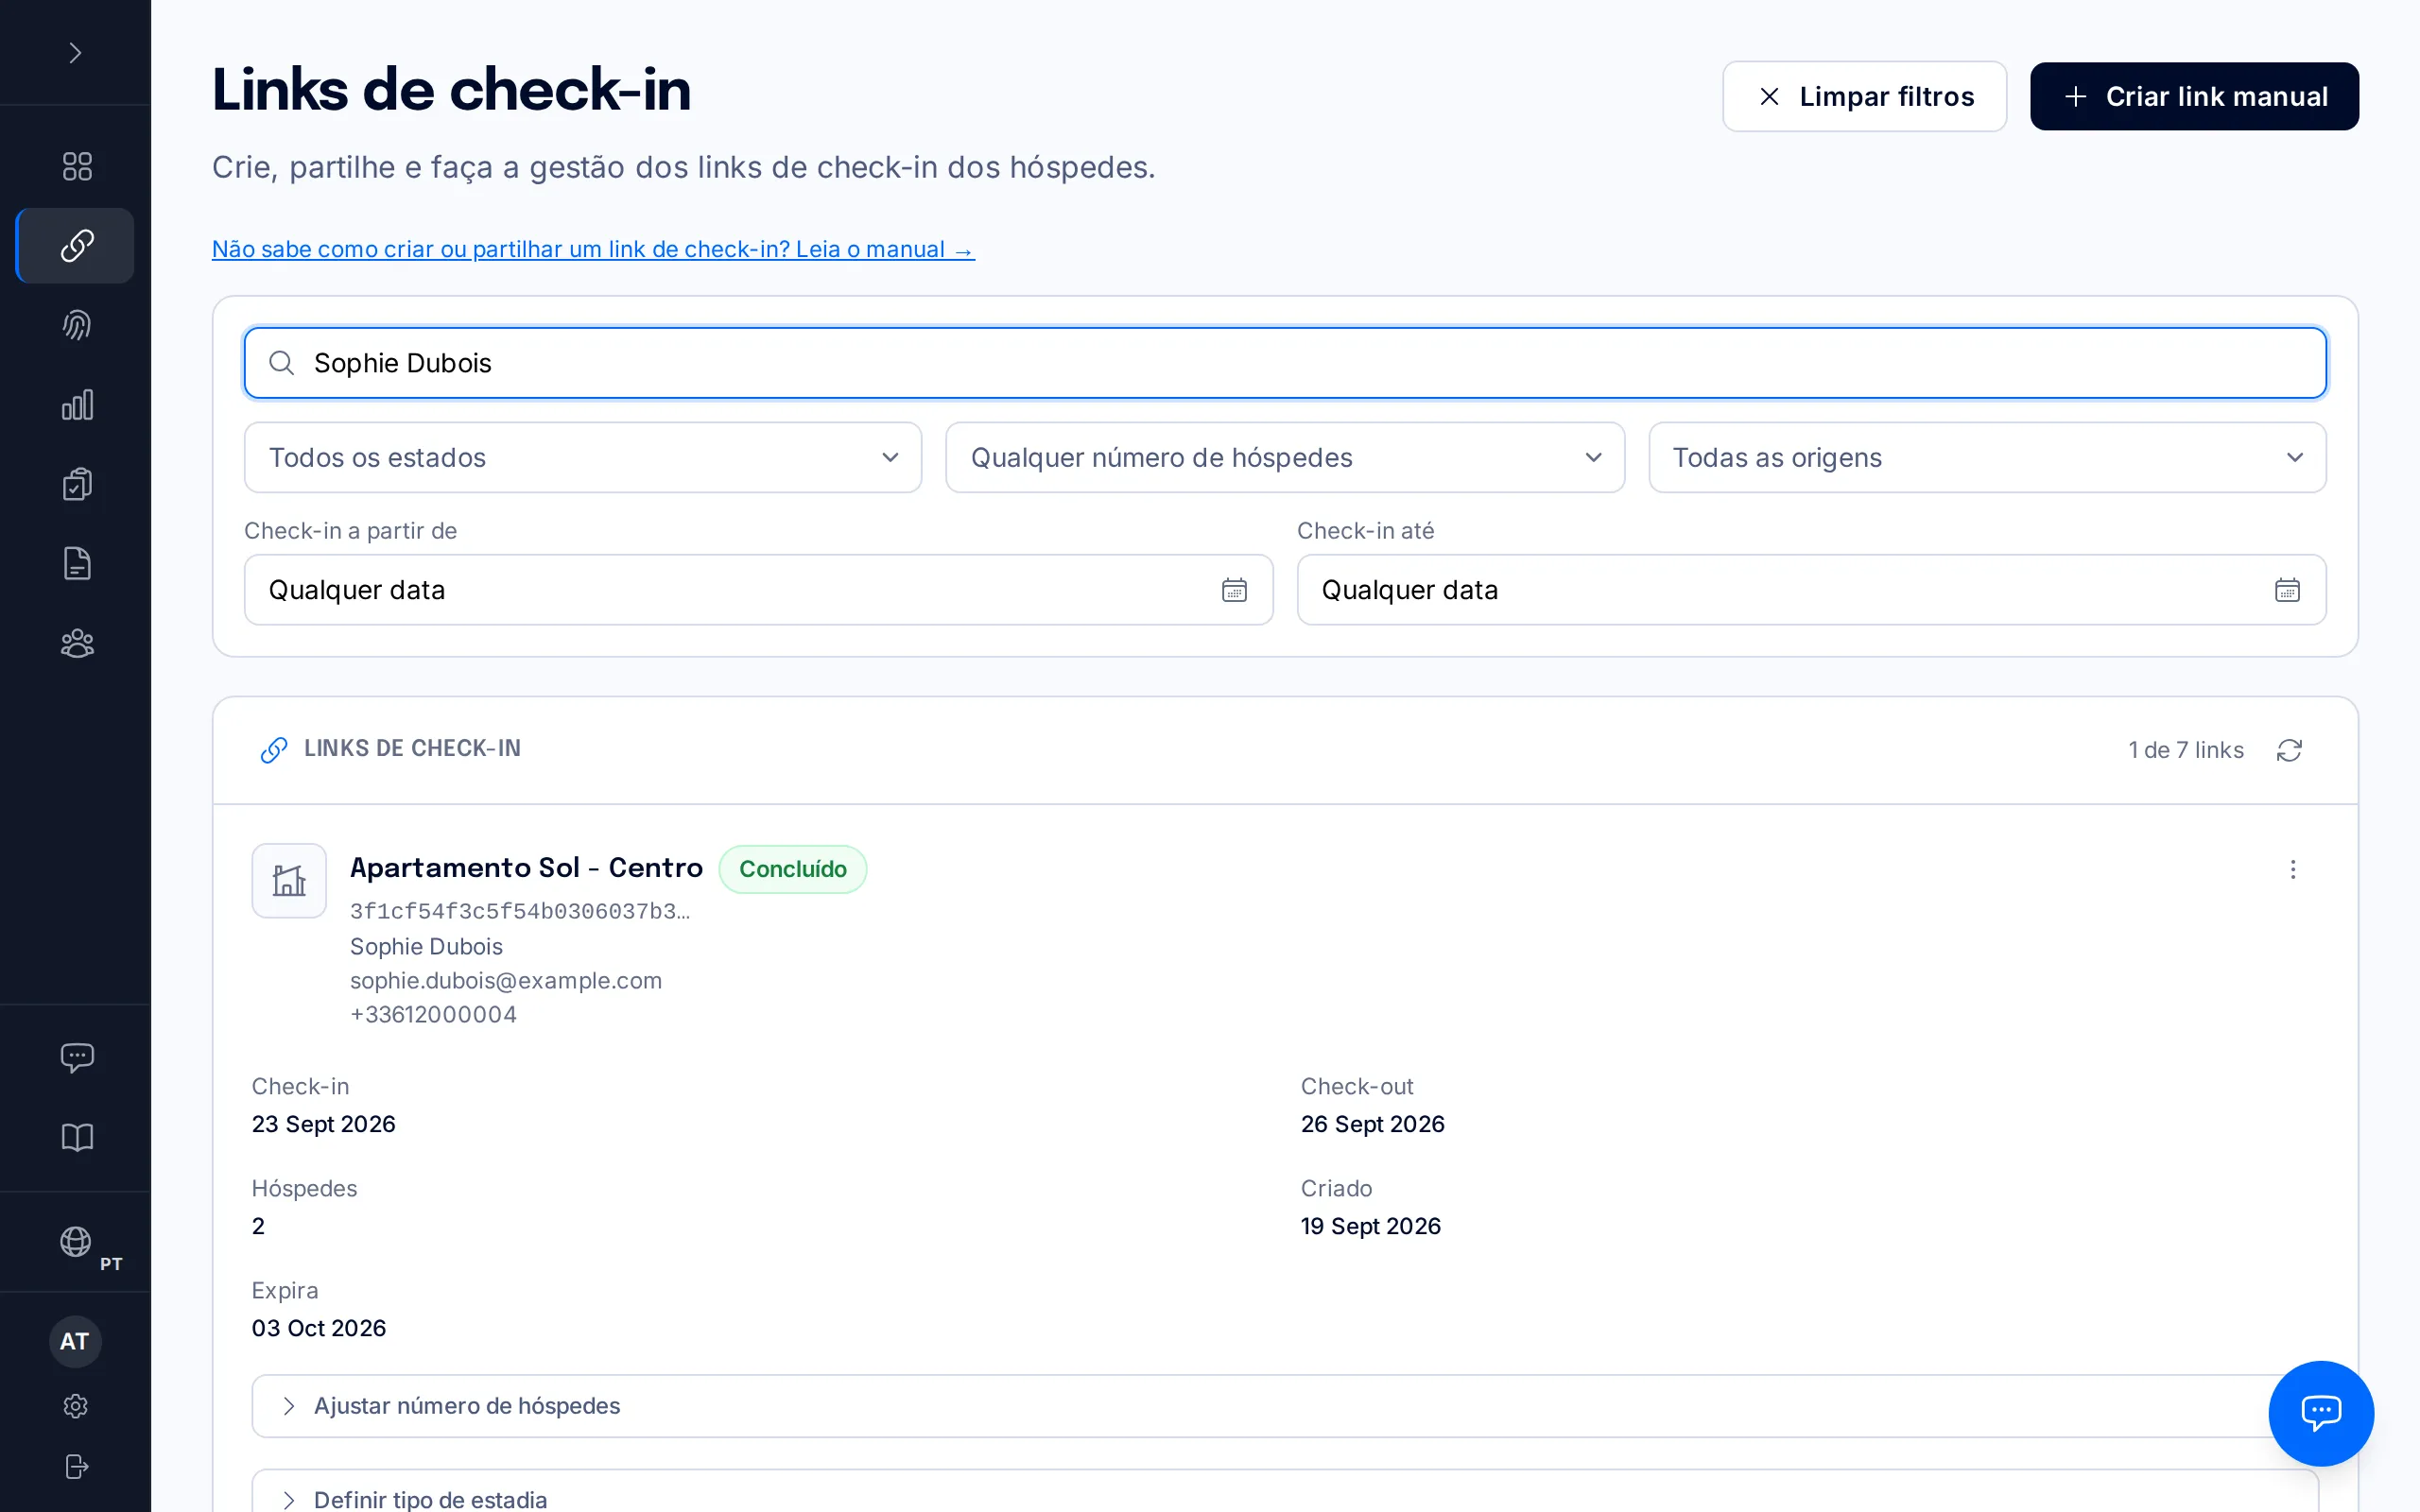Screen dimensions: 2420x1512
Task: Open the Qualquer número de hóspedes dropdown
Action: click(x=1285, y=457)
